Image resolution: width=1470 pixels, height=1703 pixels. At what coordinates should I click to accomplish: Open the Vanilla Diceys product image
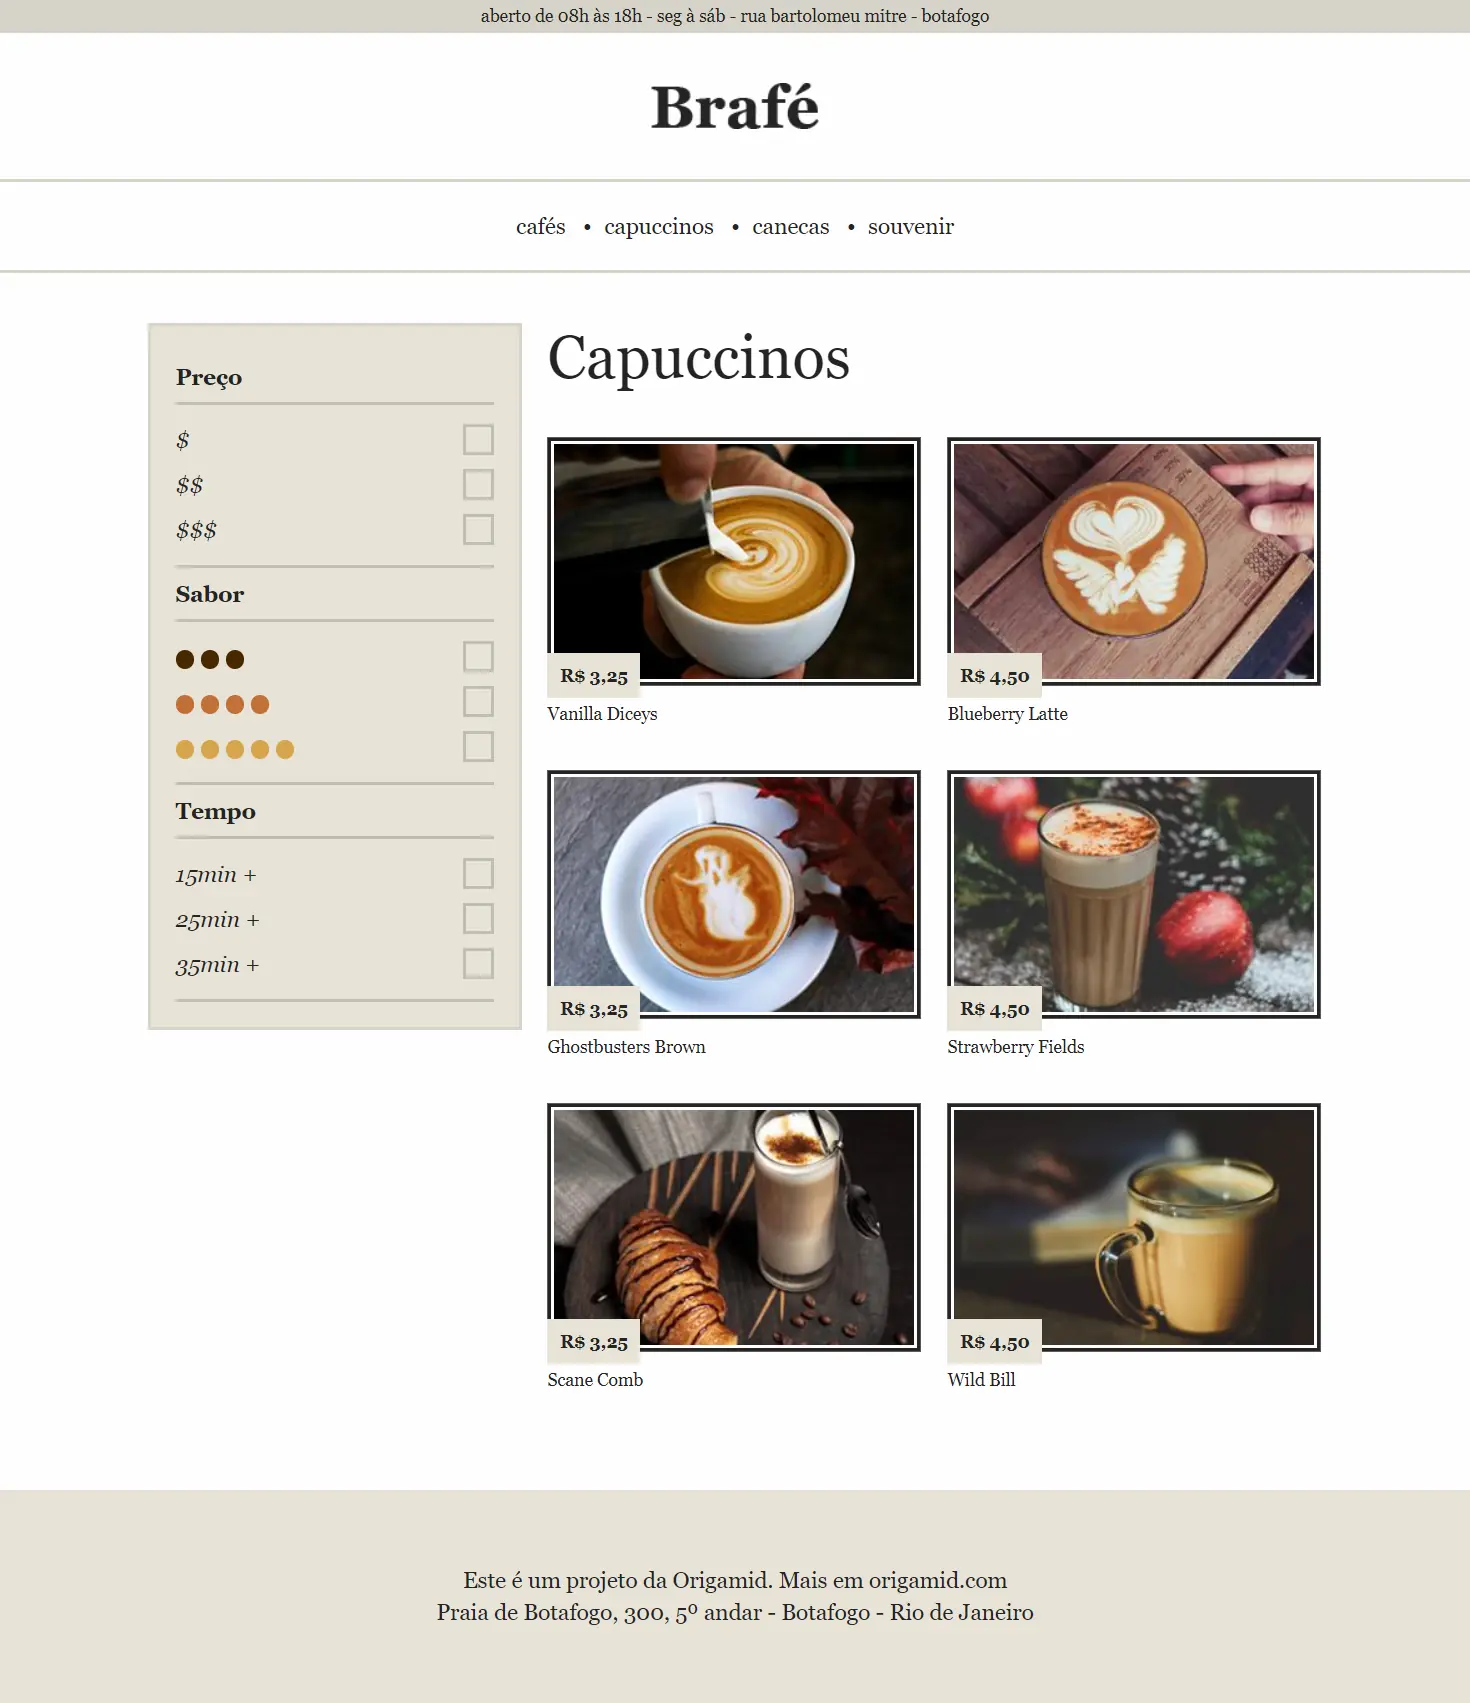(x=734, y=561)
